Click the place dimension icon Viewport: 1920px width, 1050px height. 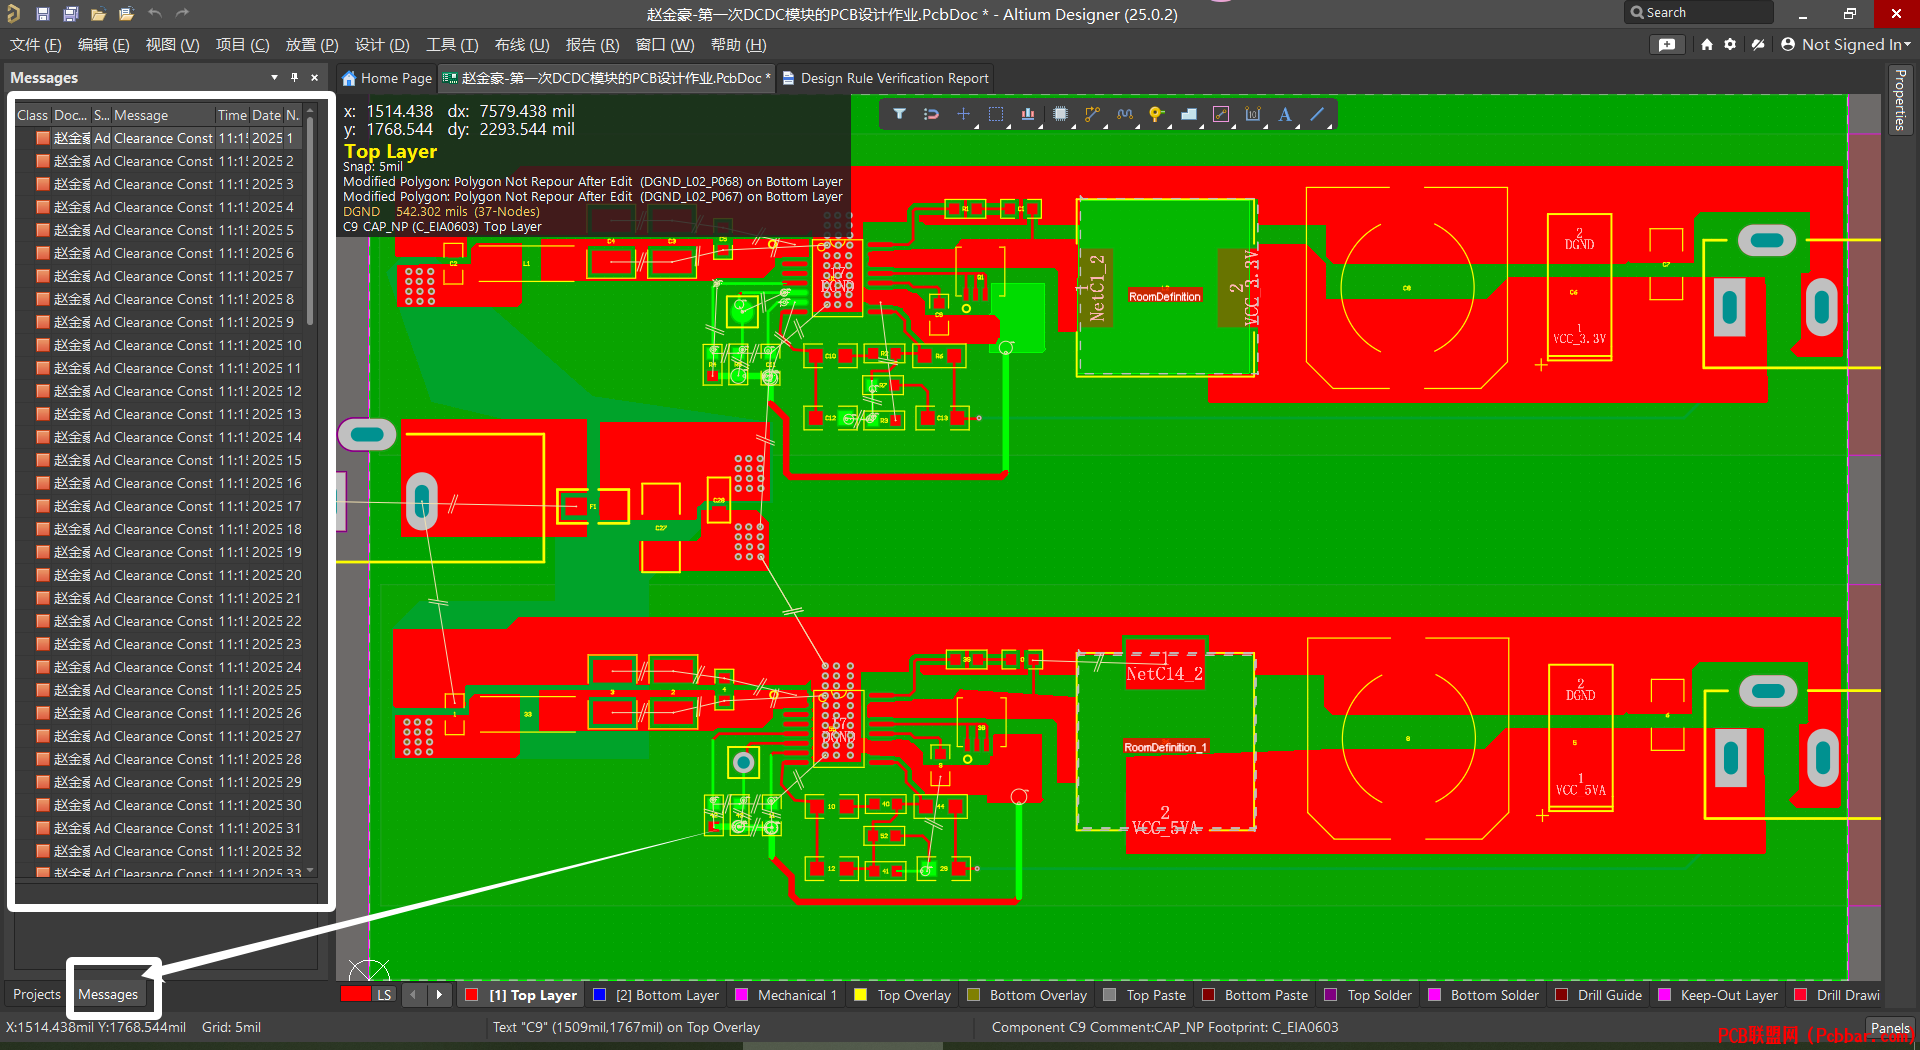tap(1253, 114)
